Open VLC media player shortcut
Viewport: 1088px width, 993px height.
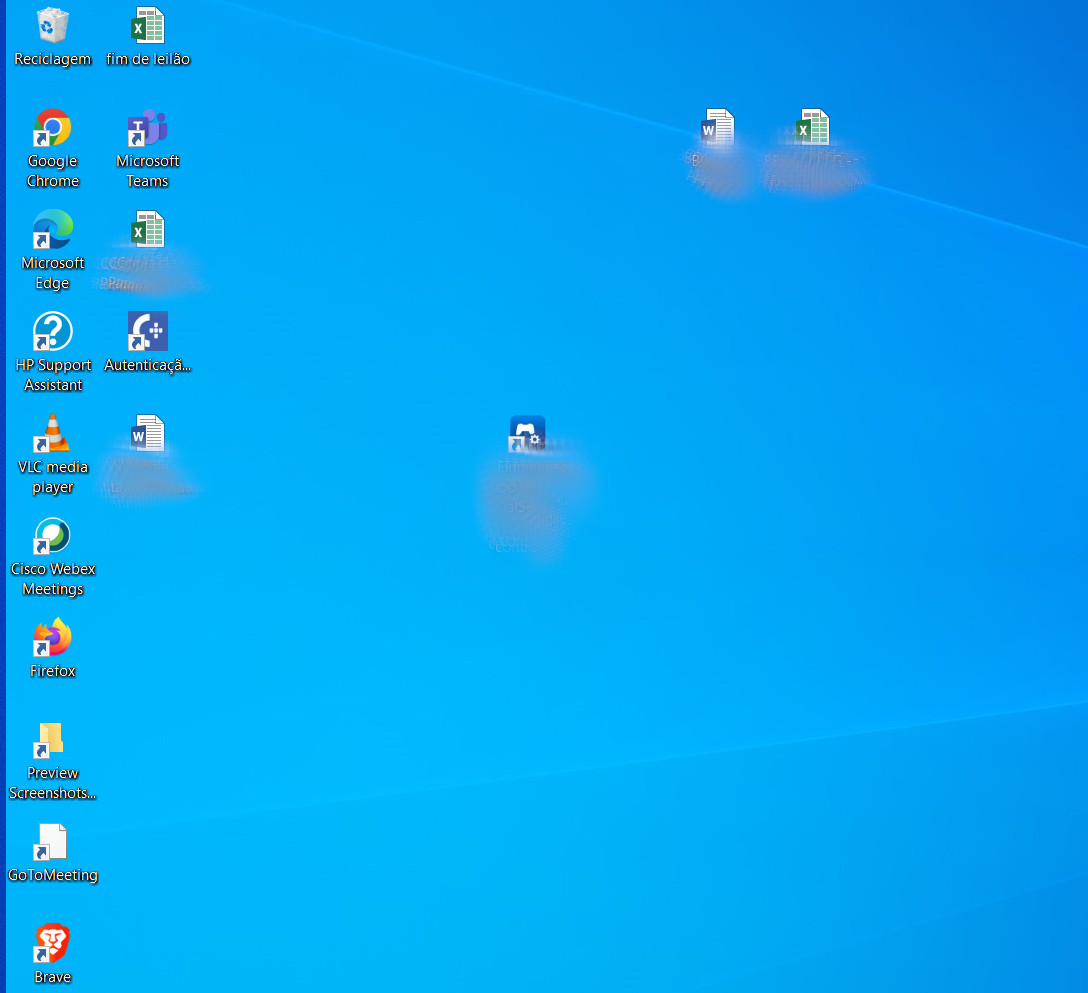53,434
